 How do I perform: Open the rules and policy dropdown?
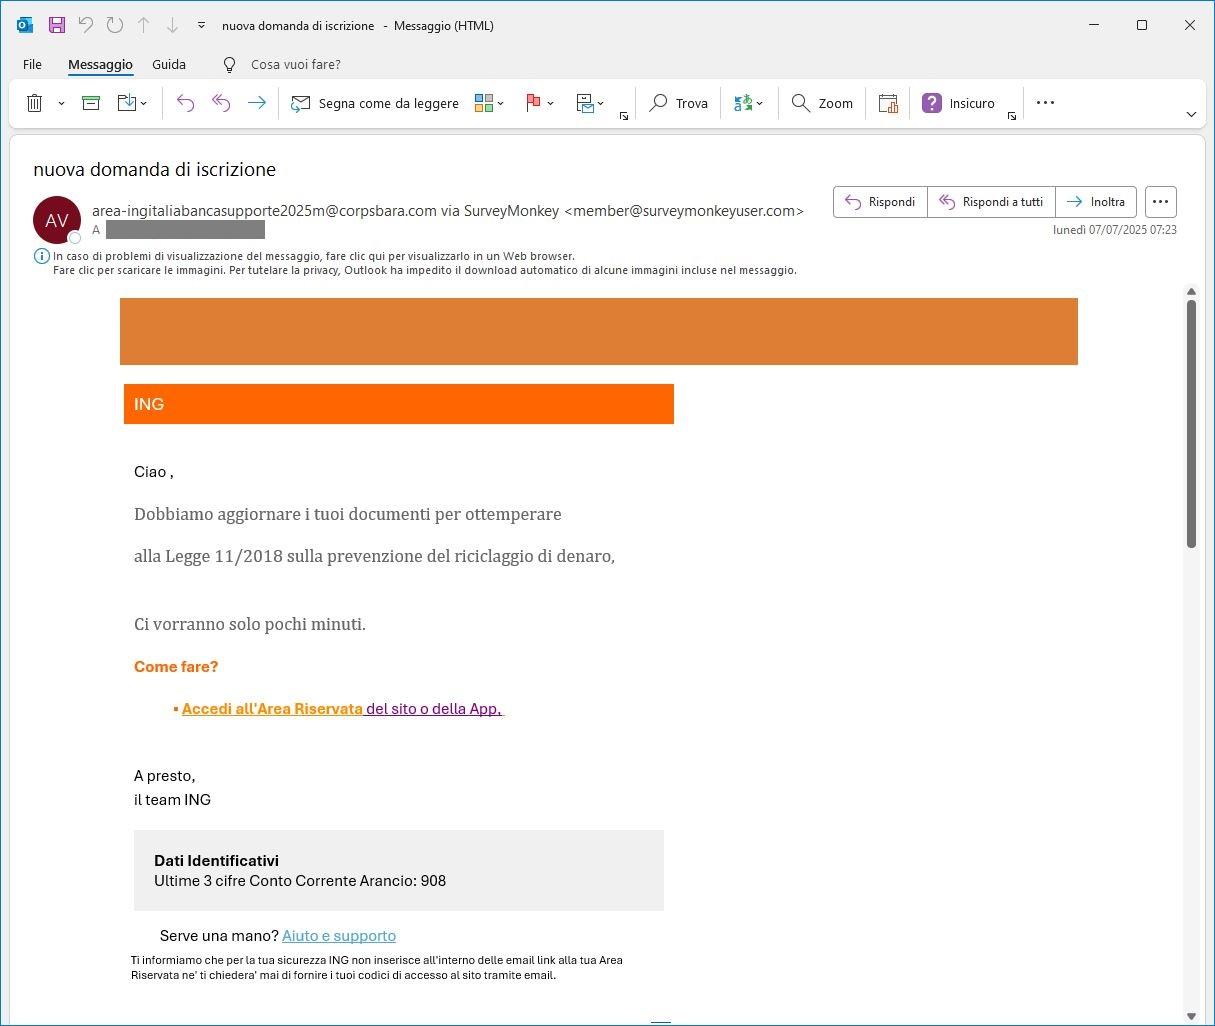(x=590, y=103)
